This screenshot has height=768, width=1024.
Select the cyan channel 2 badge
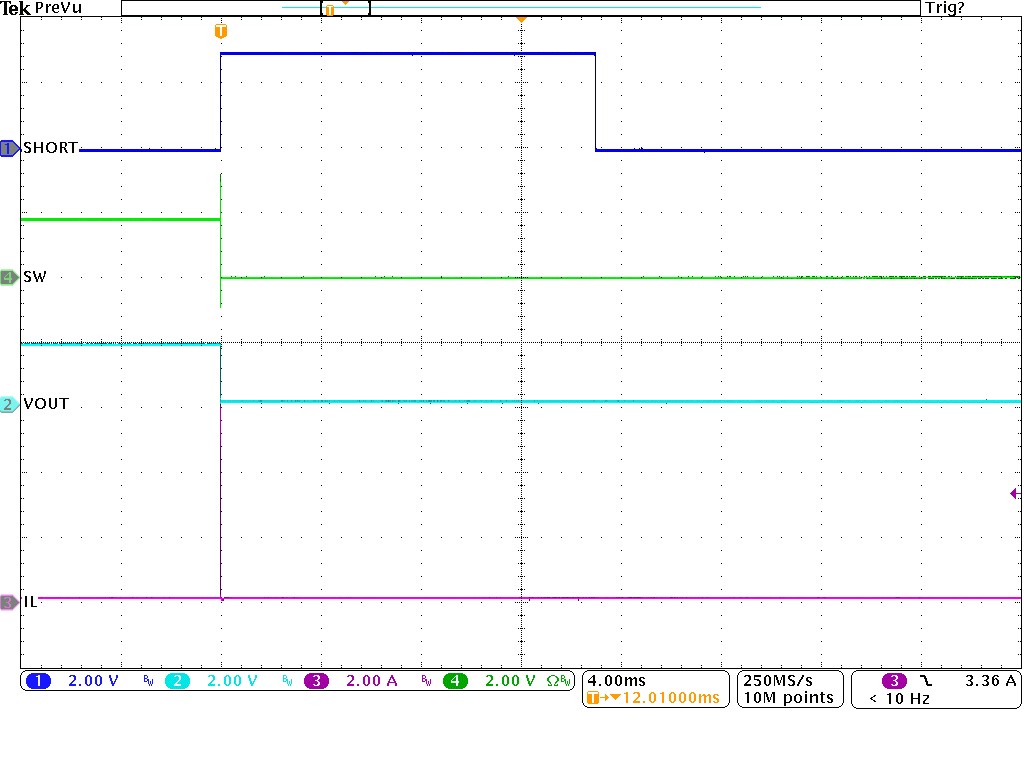click(x=177, y=681)
